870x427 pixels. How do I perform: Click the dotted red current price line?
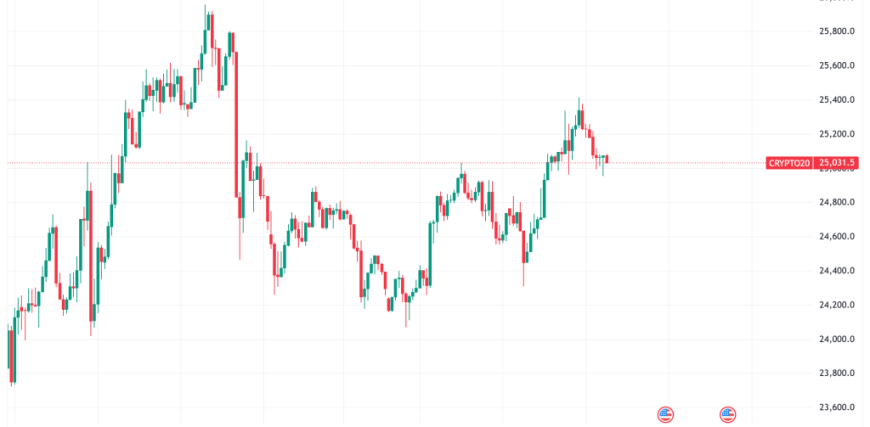[x=400, y=162]
